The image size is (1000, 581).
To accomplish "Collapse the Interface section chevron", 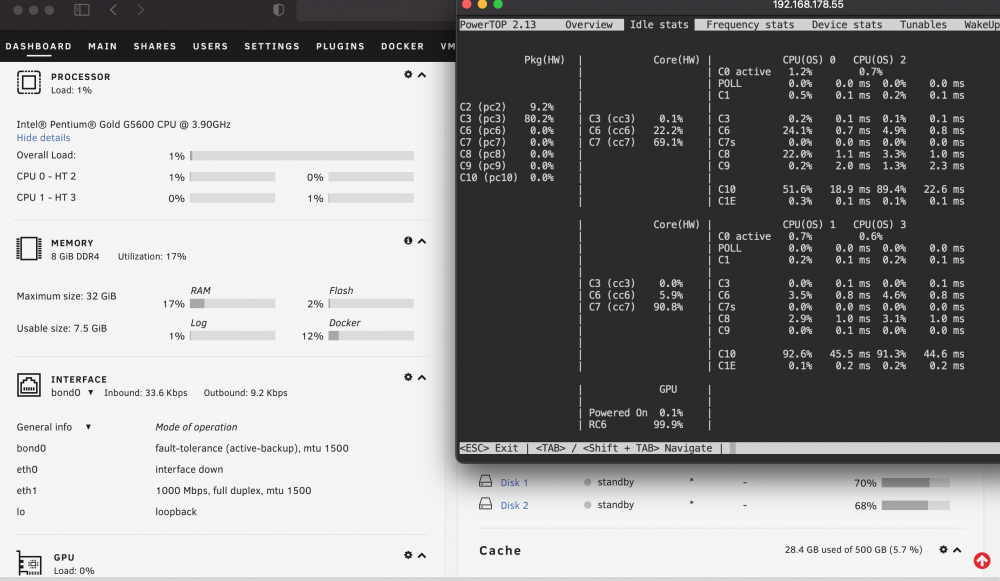I will [422, 378].
